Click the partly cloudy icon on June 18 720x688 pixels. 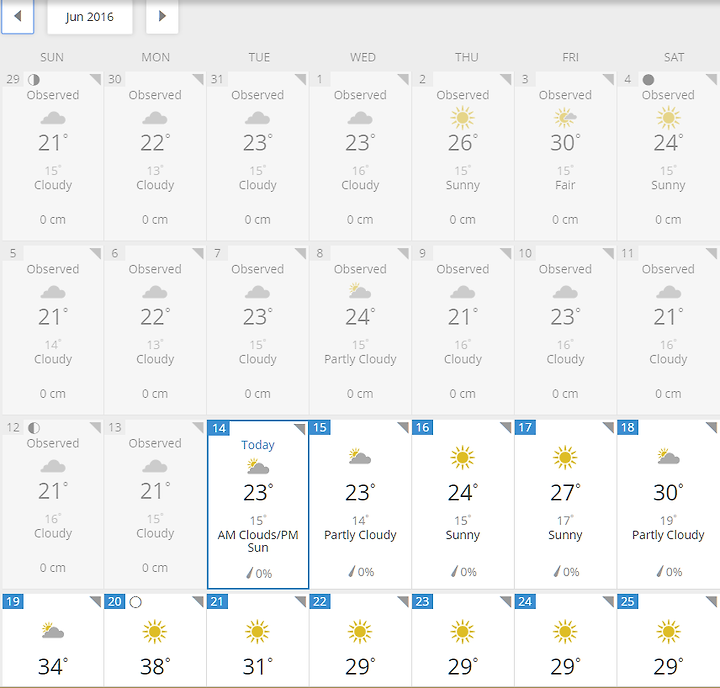[668, 457]
